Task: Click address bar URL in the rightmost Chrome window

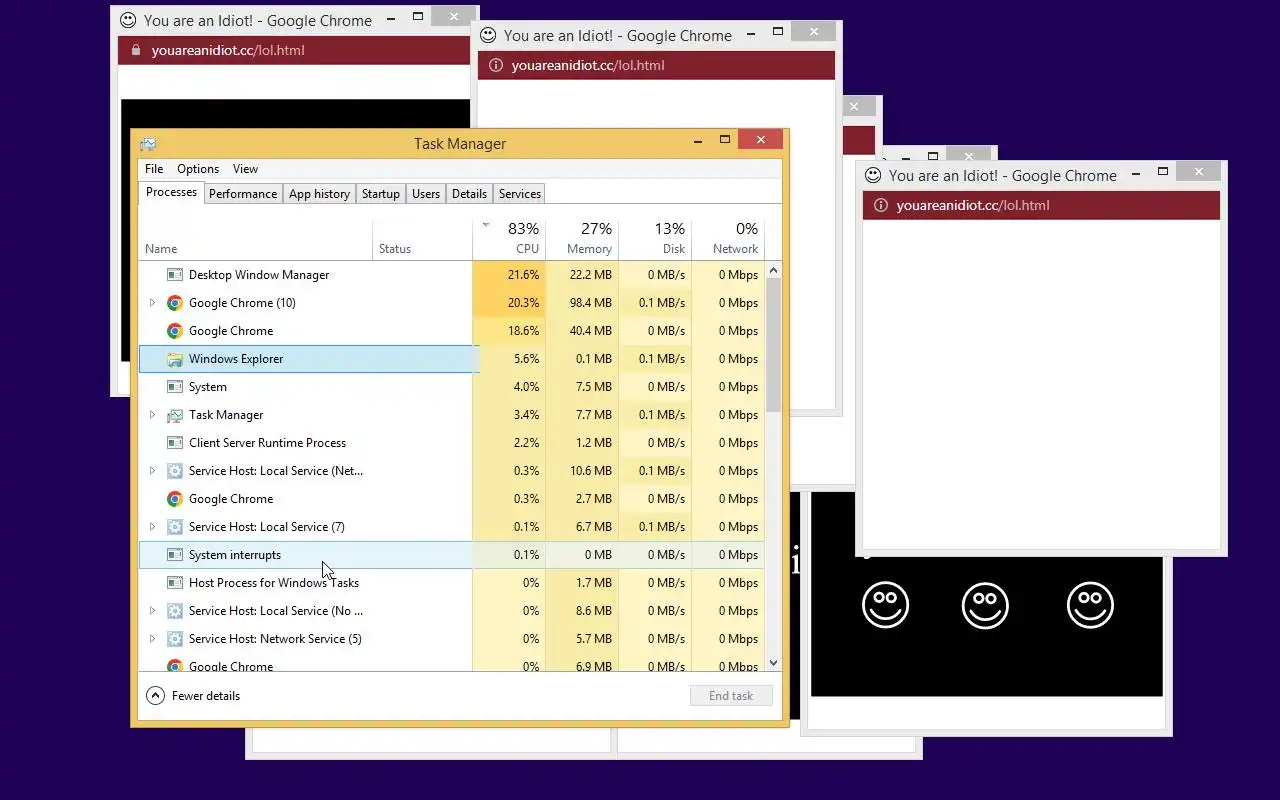Action: click(973, 205)
